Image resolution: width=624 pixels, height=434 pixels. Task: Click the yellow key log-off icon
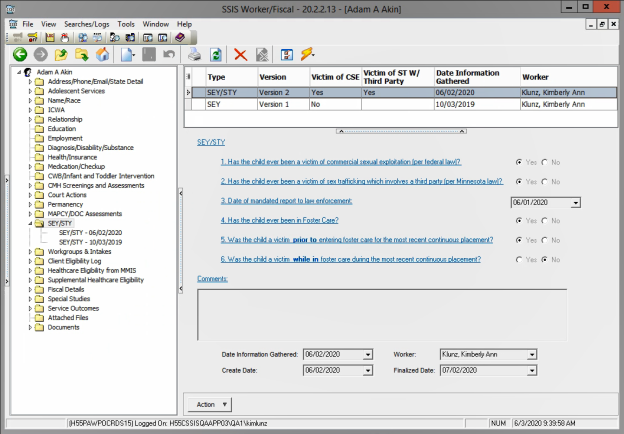click(x=33, y=37)
